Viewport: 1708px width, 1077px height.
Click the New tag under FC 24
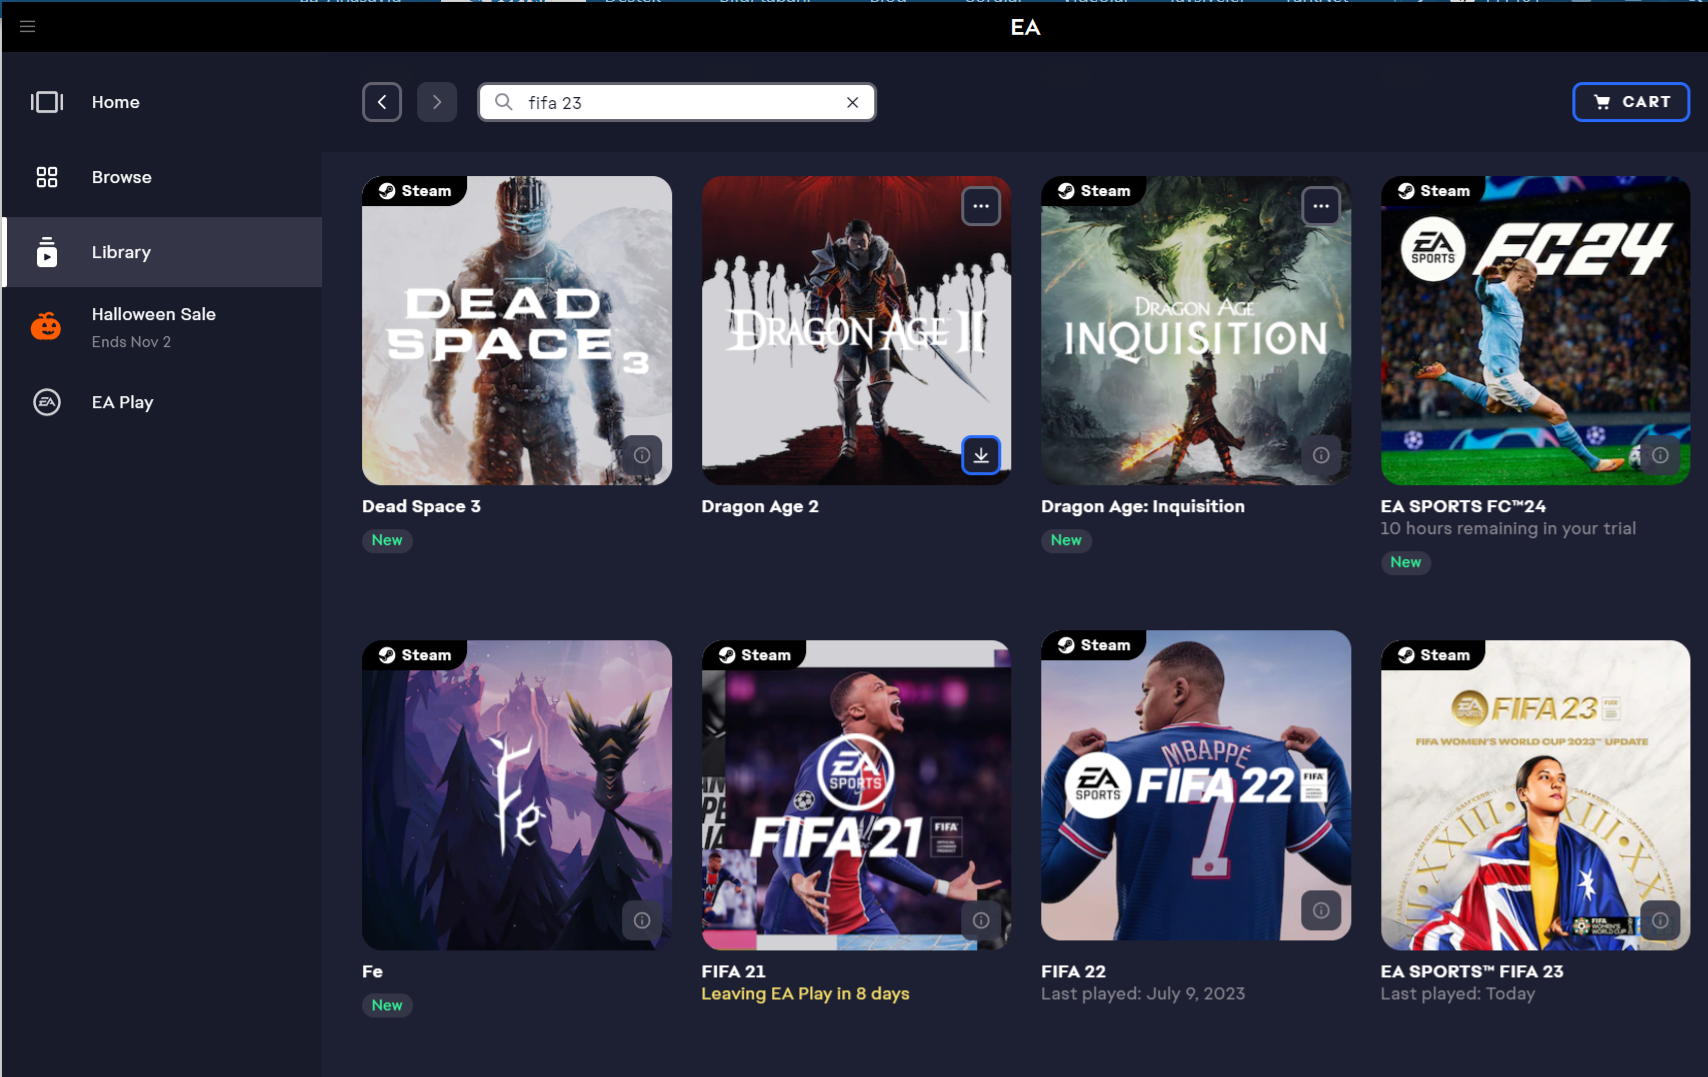[1405, 562]
